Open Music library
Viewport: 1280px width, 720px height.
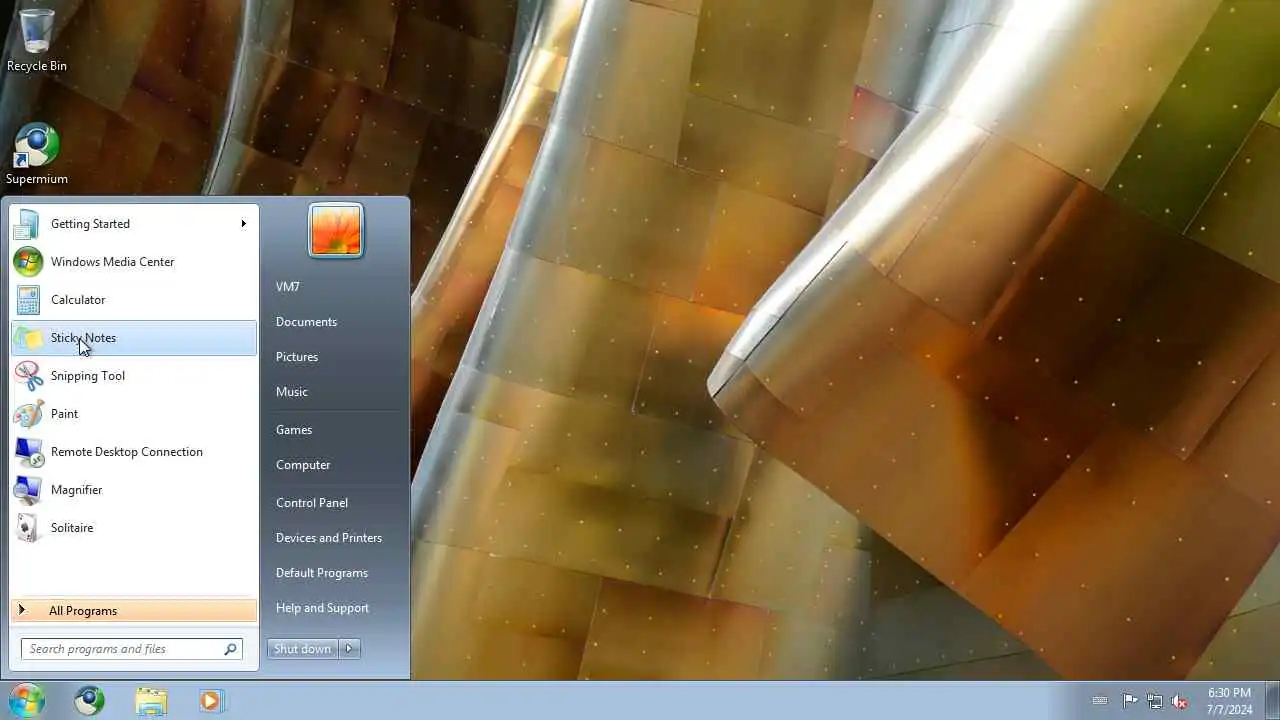click(x=336, y=392)
